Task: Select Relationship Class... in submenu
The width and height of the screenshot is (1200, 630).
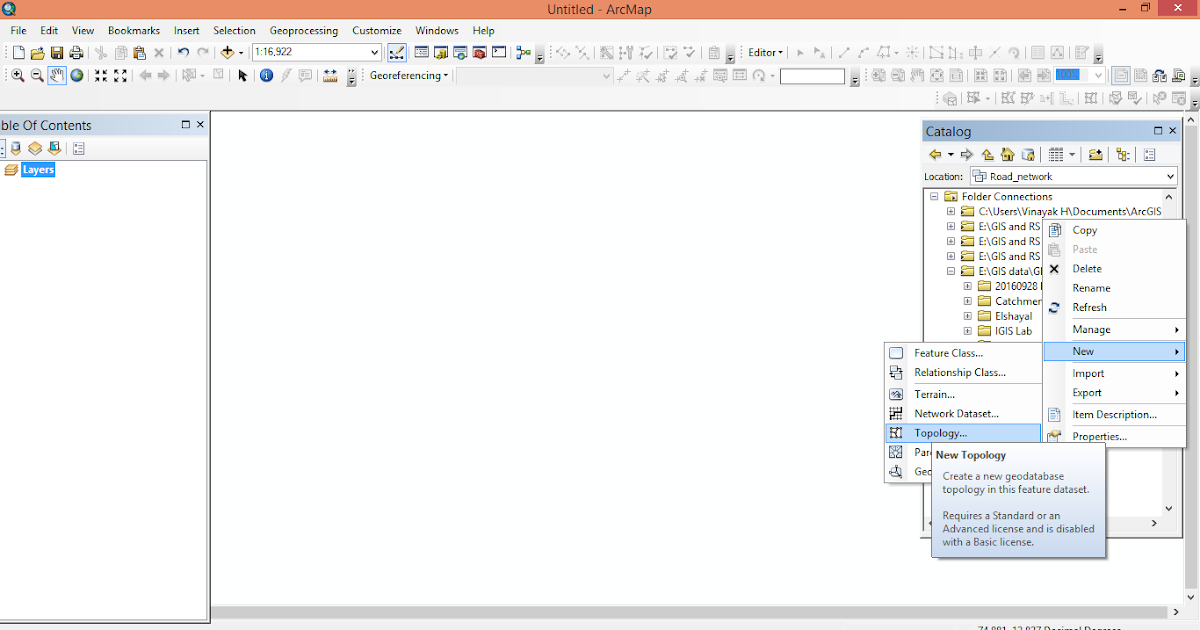Action: [x=963, y=372]
